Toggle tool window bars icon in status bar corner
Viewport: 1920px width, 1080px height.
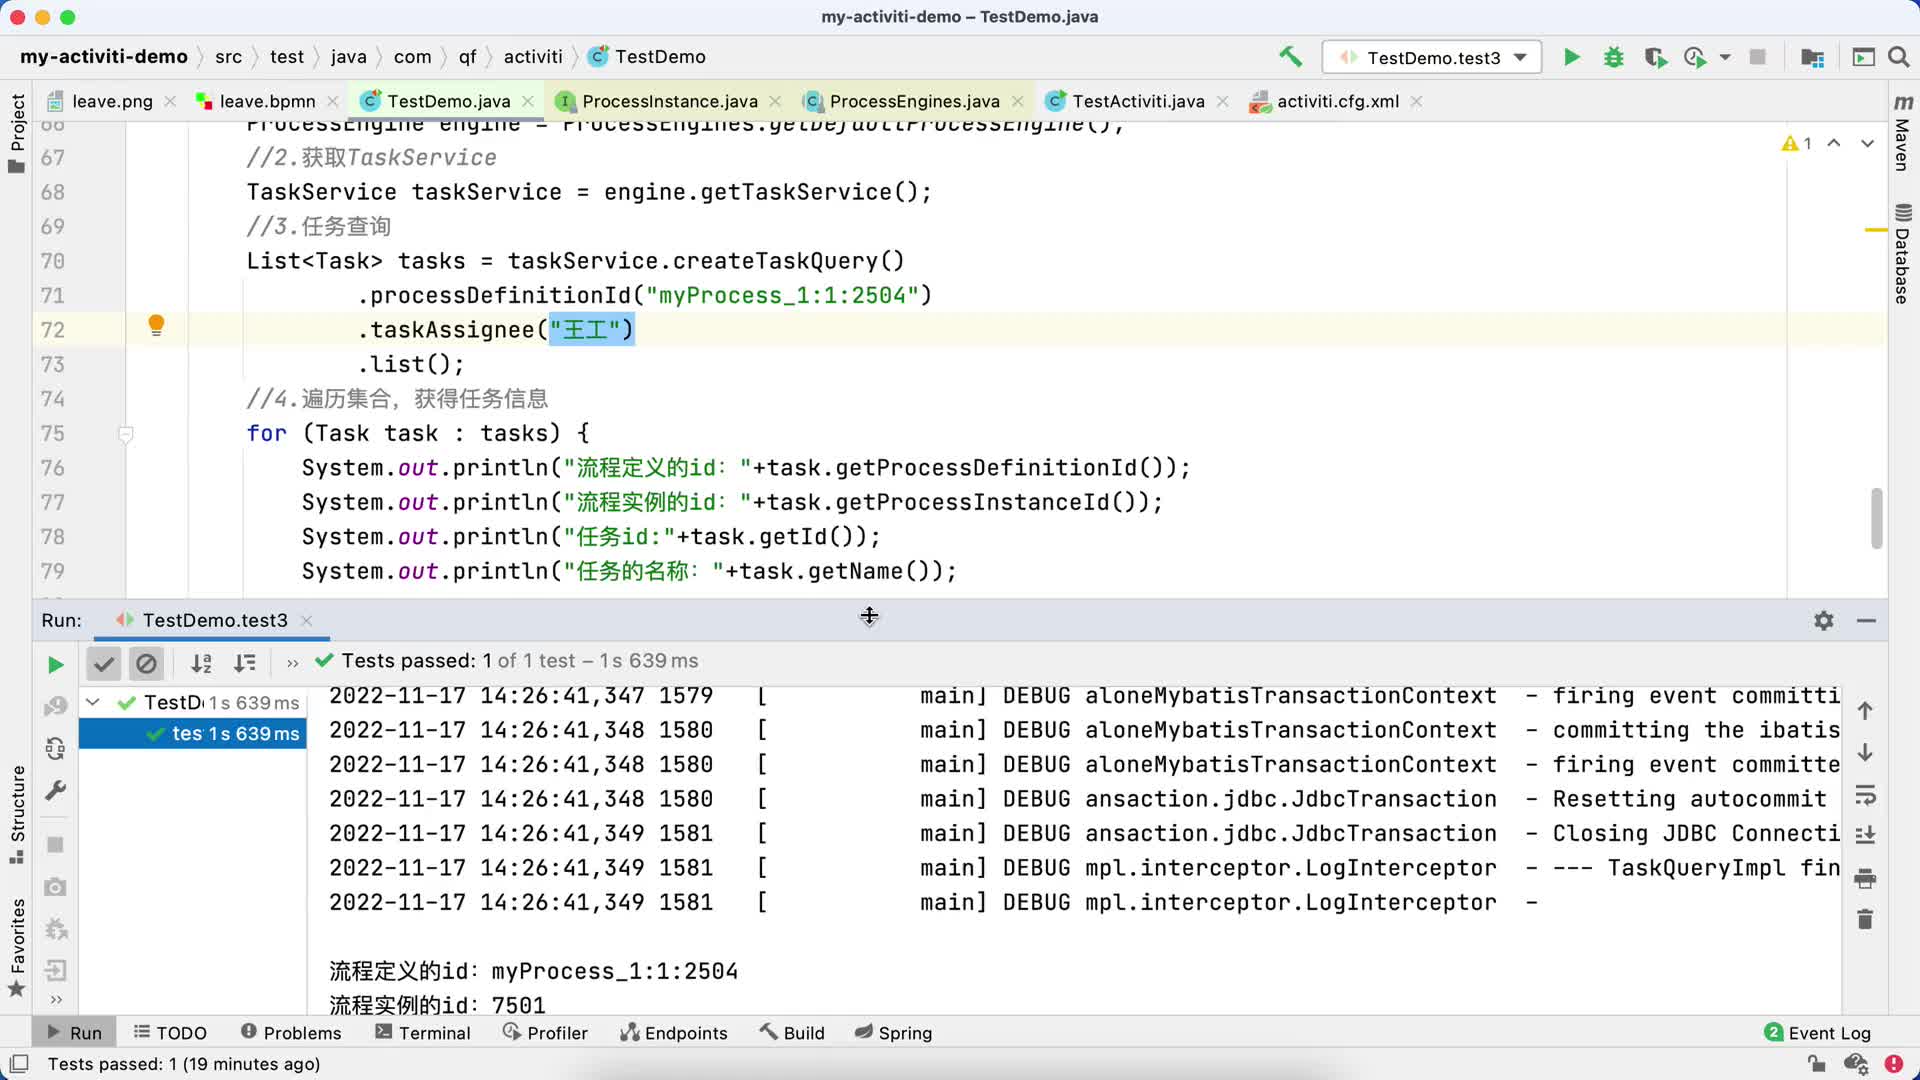(x=18, y=1064)
